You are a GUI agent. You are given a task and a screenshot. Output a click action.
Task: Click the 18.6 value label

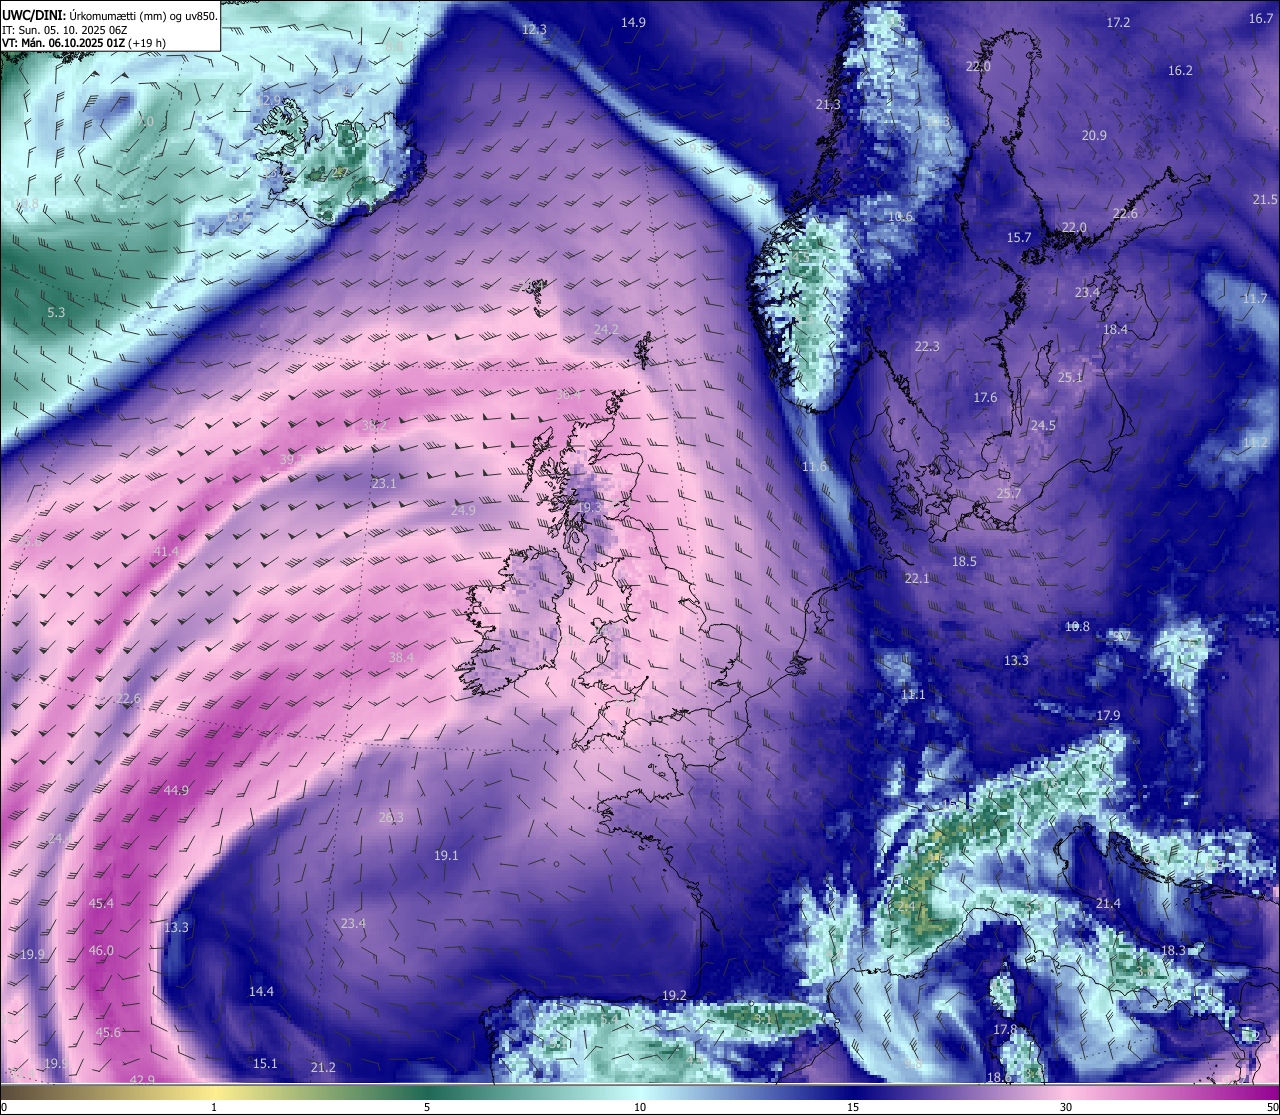click(x=999, y=1077)
